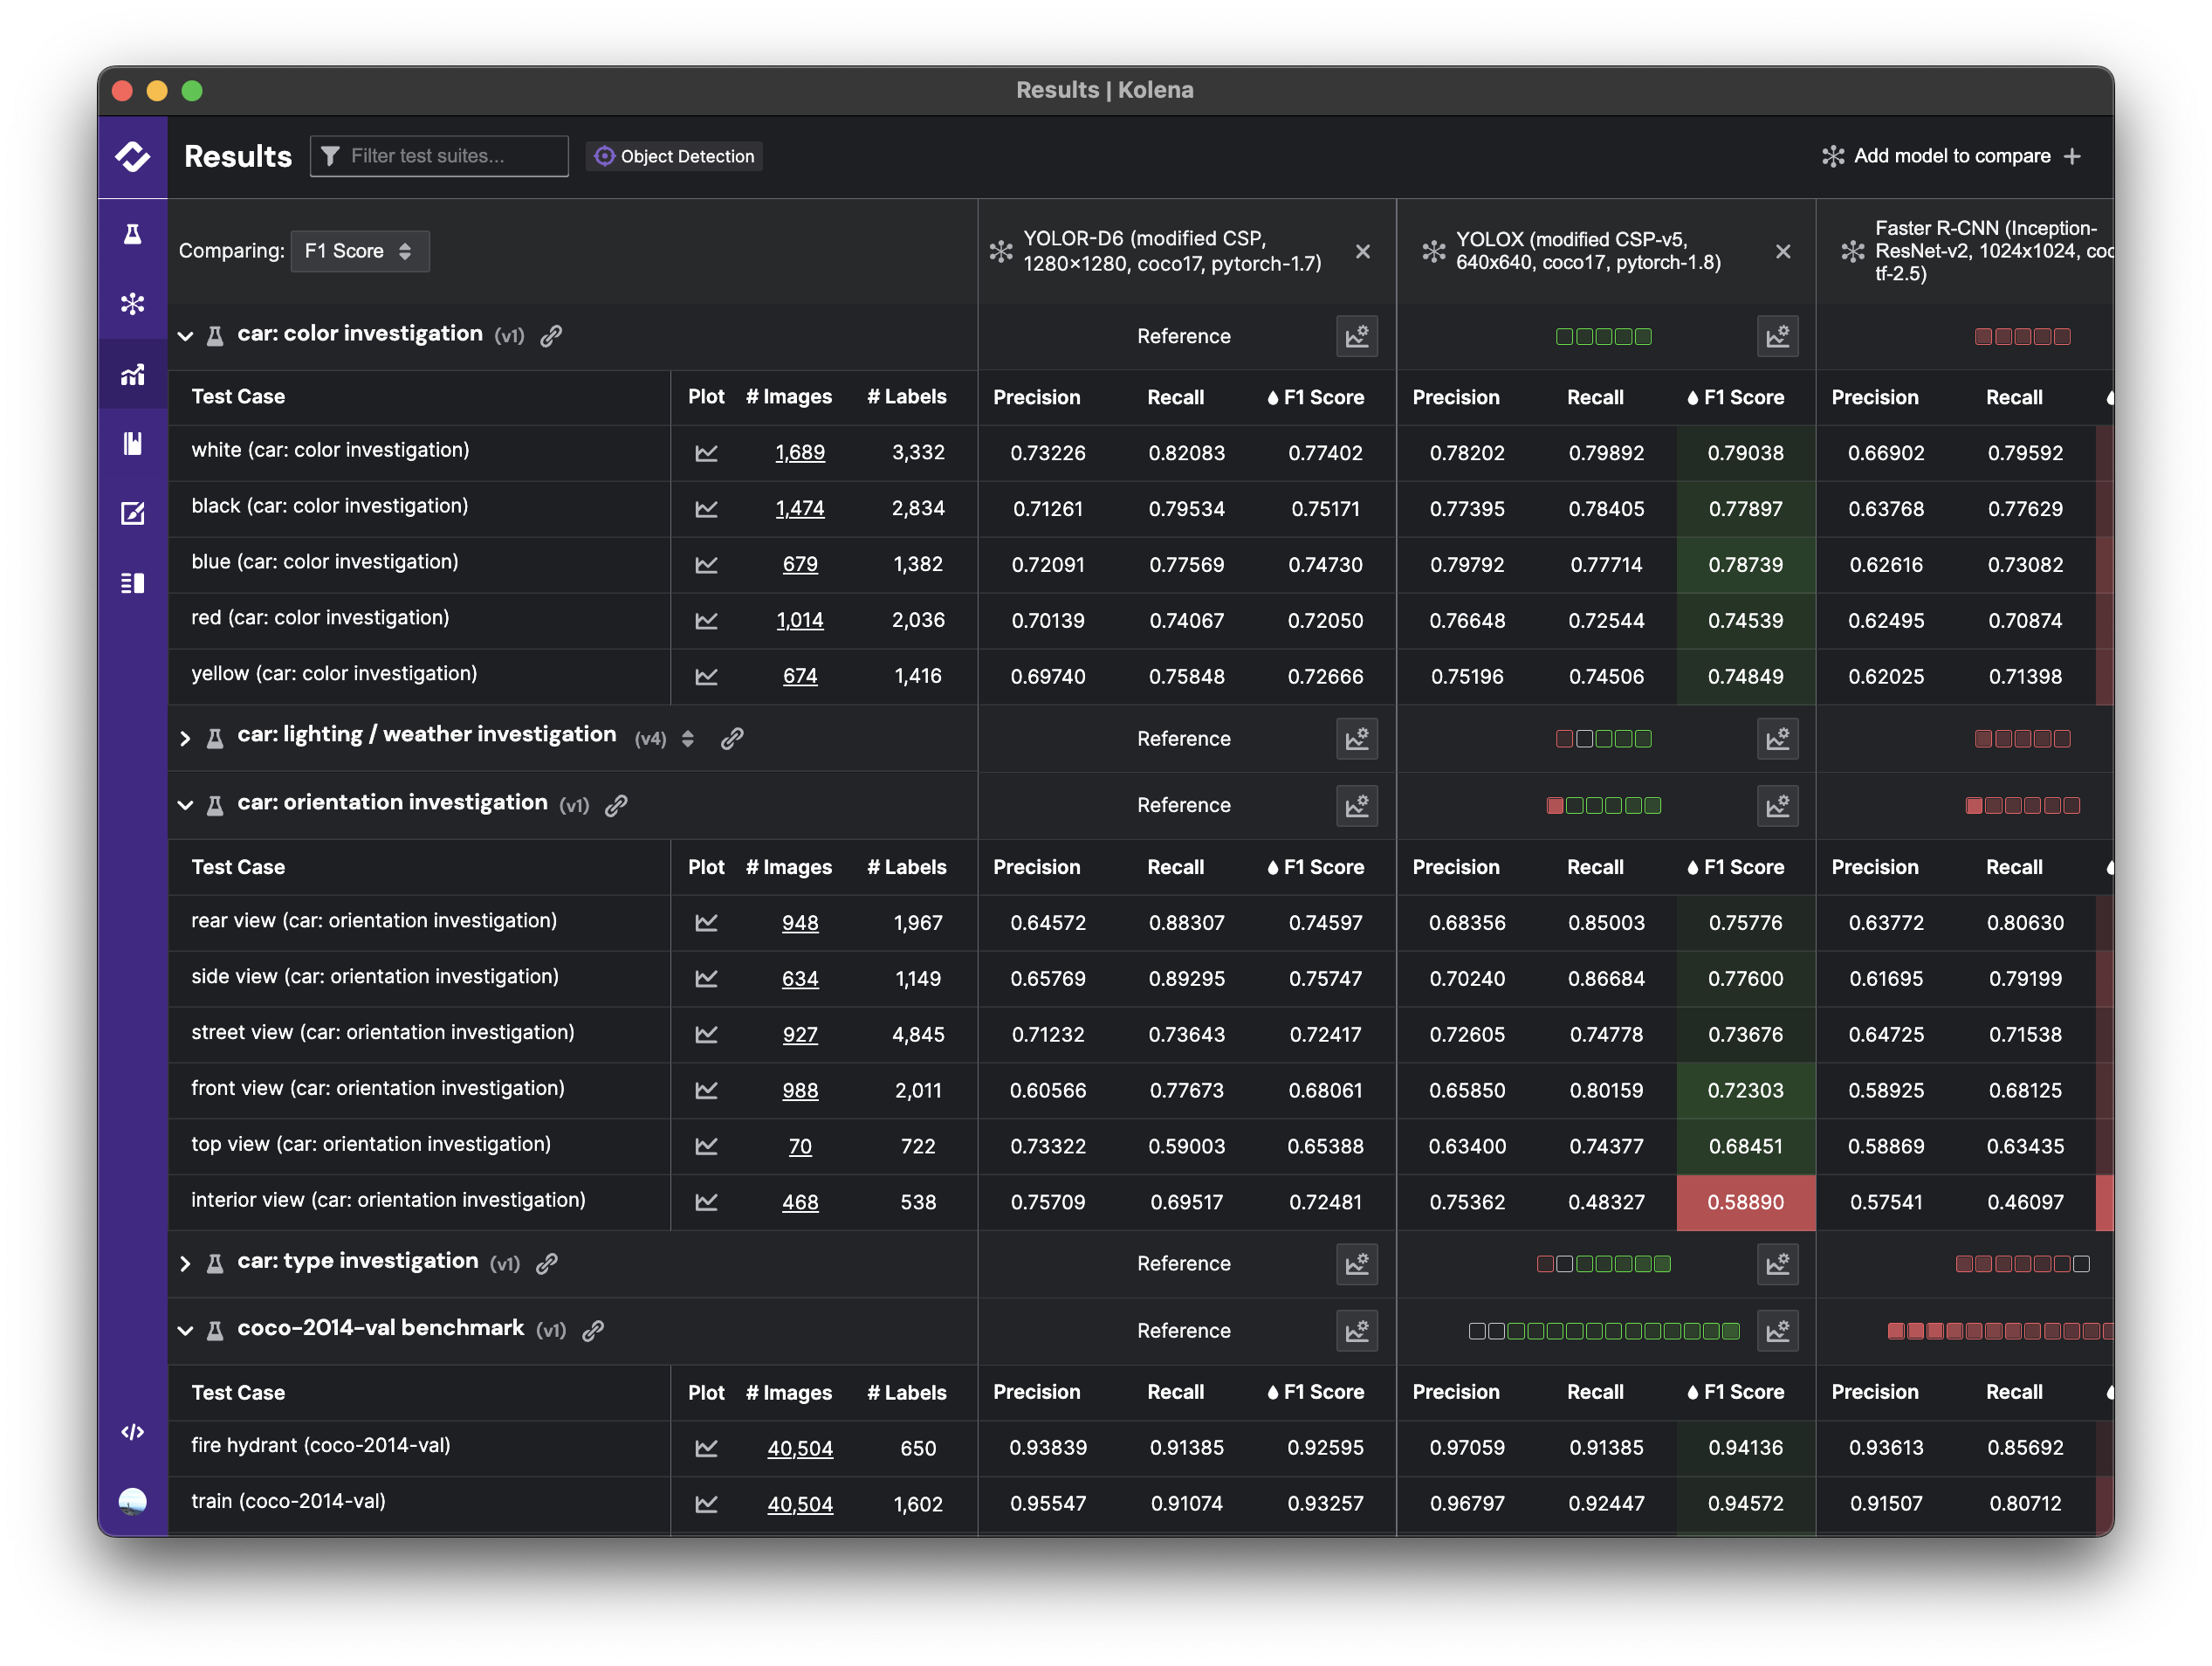
Task: Open the list panel sidebar icon
Action: pos(132,583)
